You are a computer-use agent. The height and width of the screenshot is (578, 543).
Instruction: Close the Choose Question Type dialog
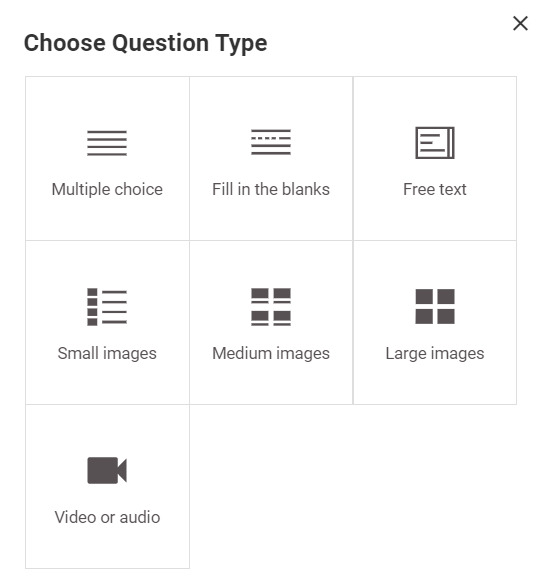(x=521, y=24)
